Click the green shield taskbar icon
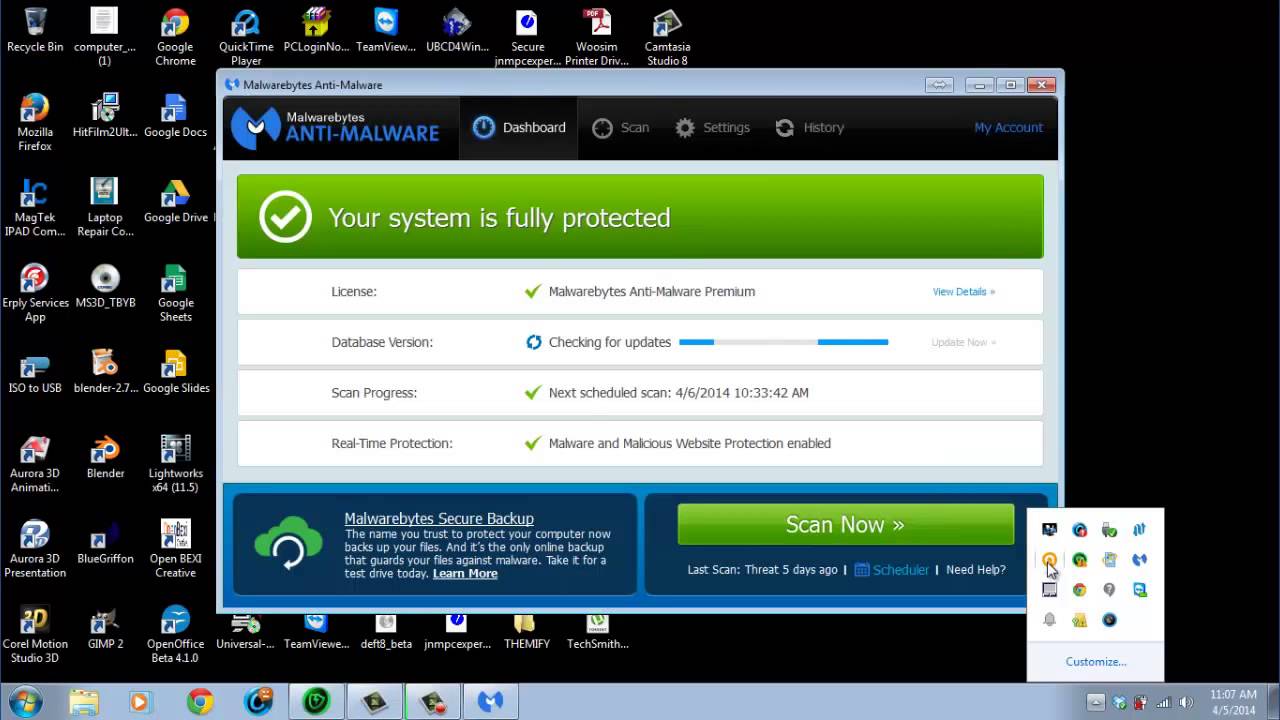The height and width of the screenshot is (720, 1280). coord(316,702)
